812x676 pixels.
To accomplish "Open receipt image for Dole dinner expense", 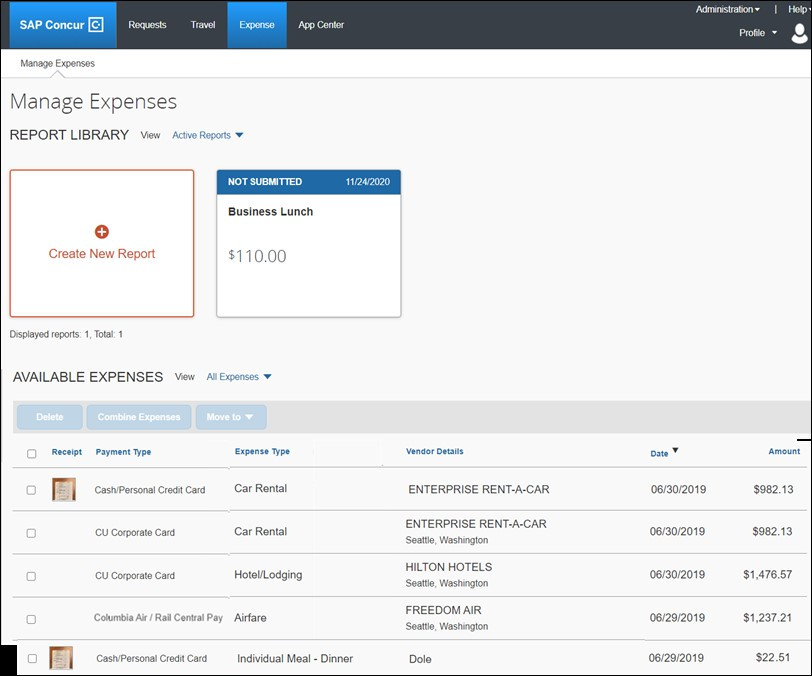I will 62,658.
